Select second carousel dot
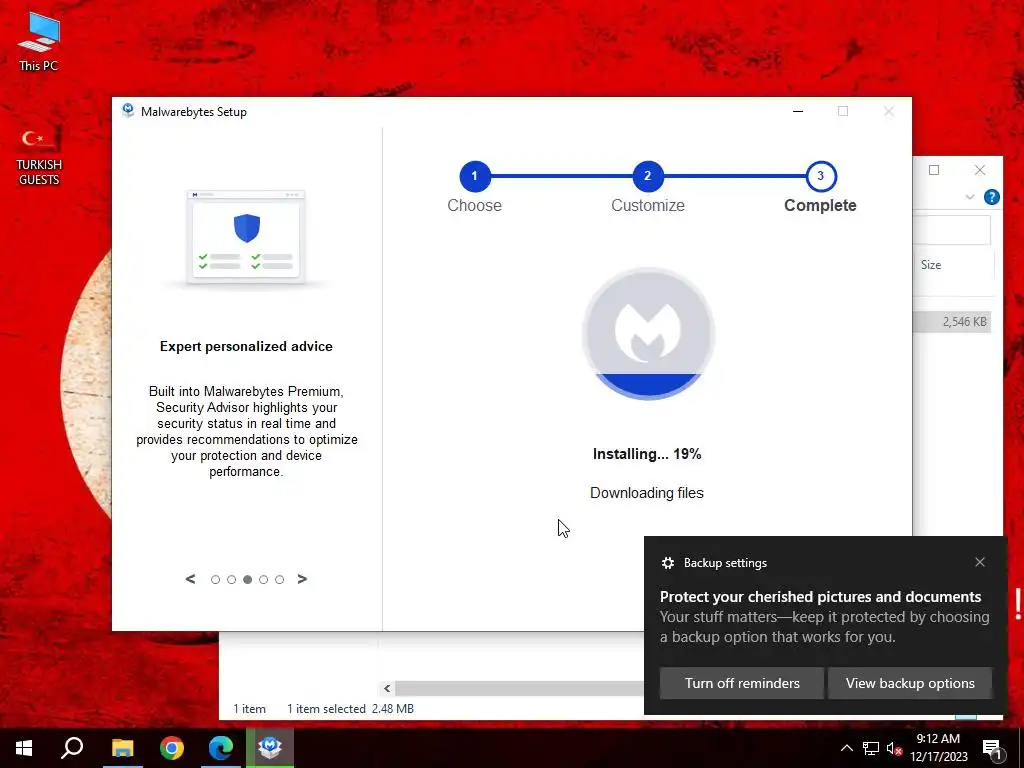Viewport: 1024px width, 768px height. point(231,579)
